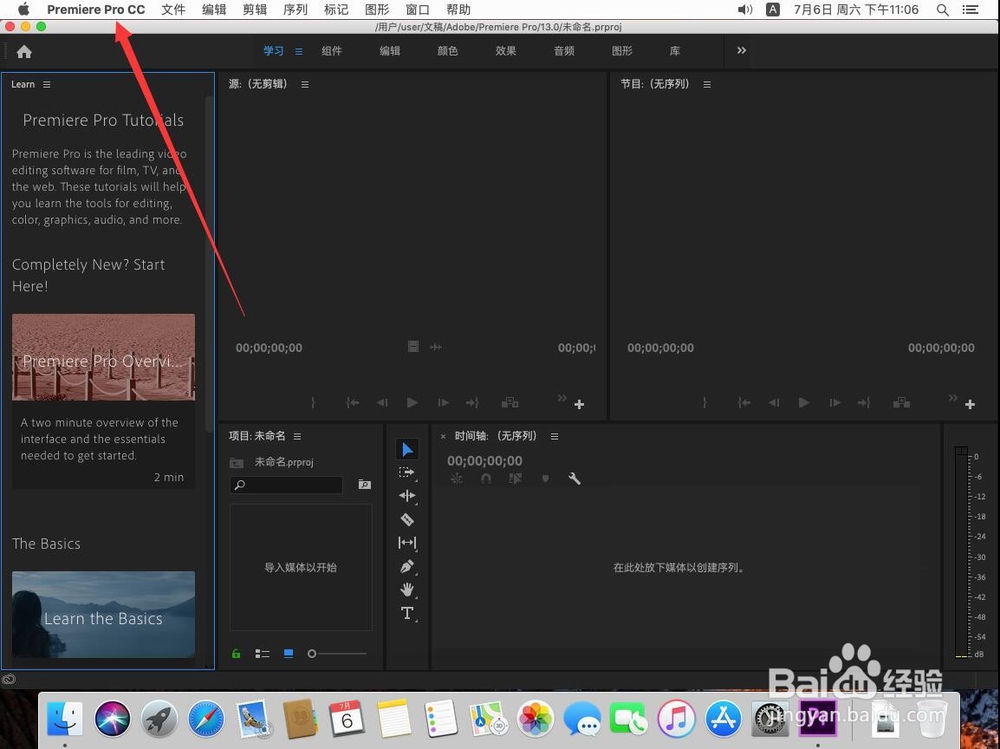Image resolution: width=1000 pixels, height=749 pixels.
Task: Open the Project panel menu
Action: point(297,436)
